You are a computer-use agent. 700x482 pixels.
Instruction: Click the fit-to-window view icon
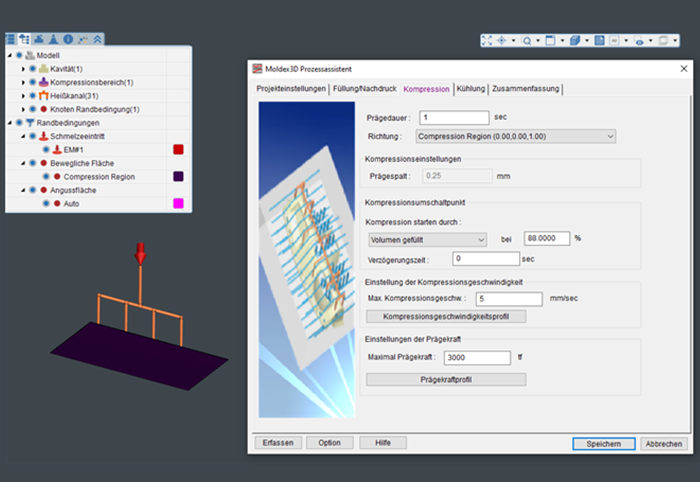[x=487, y=41]
